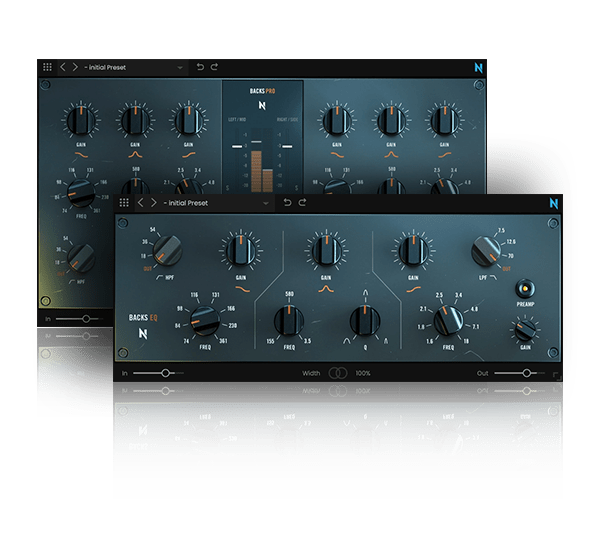Click the 100% width value
Screen dimensions: 600x543
point(363,373)
